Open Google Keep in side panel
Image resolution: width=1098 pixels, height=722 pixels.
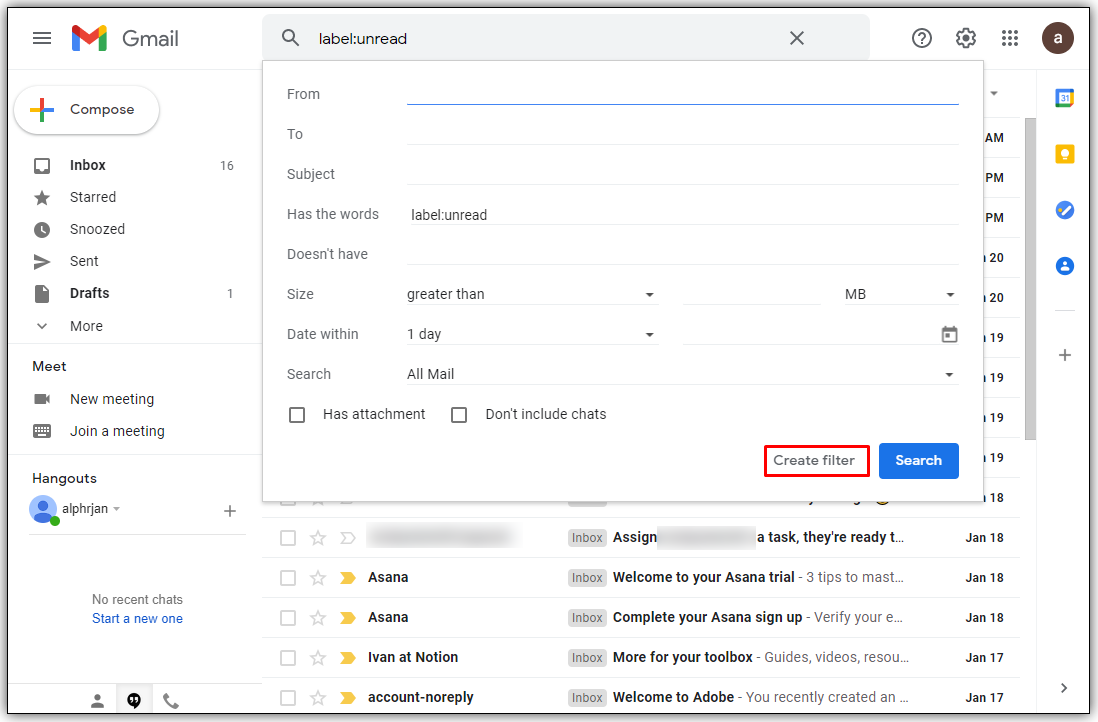point(1065,154)
